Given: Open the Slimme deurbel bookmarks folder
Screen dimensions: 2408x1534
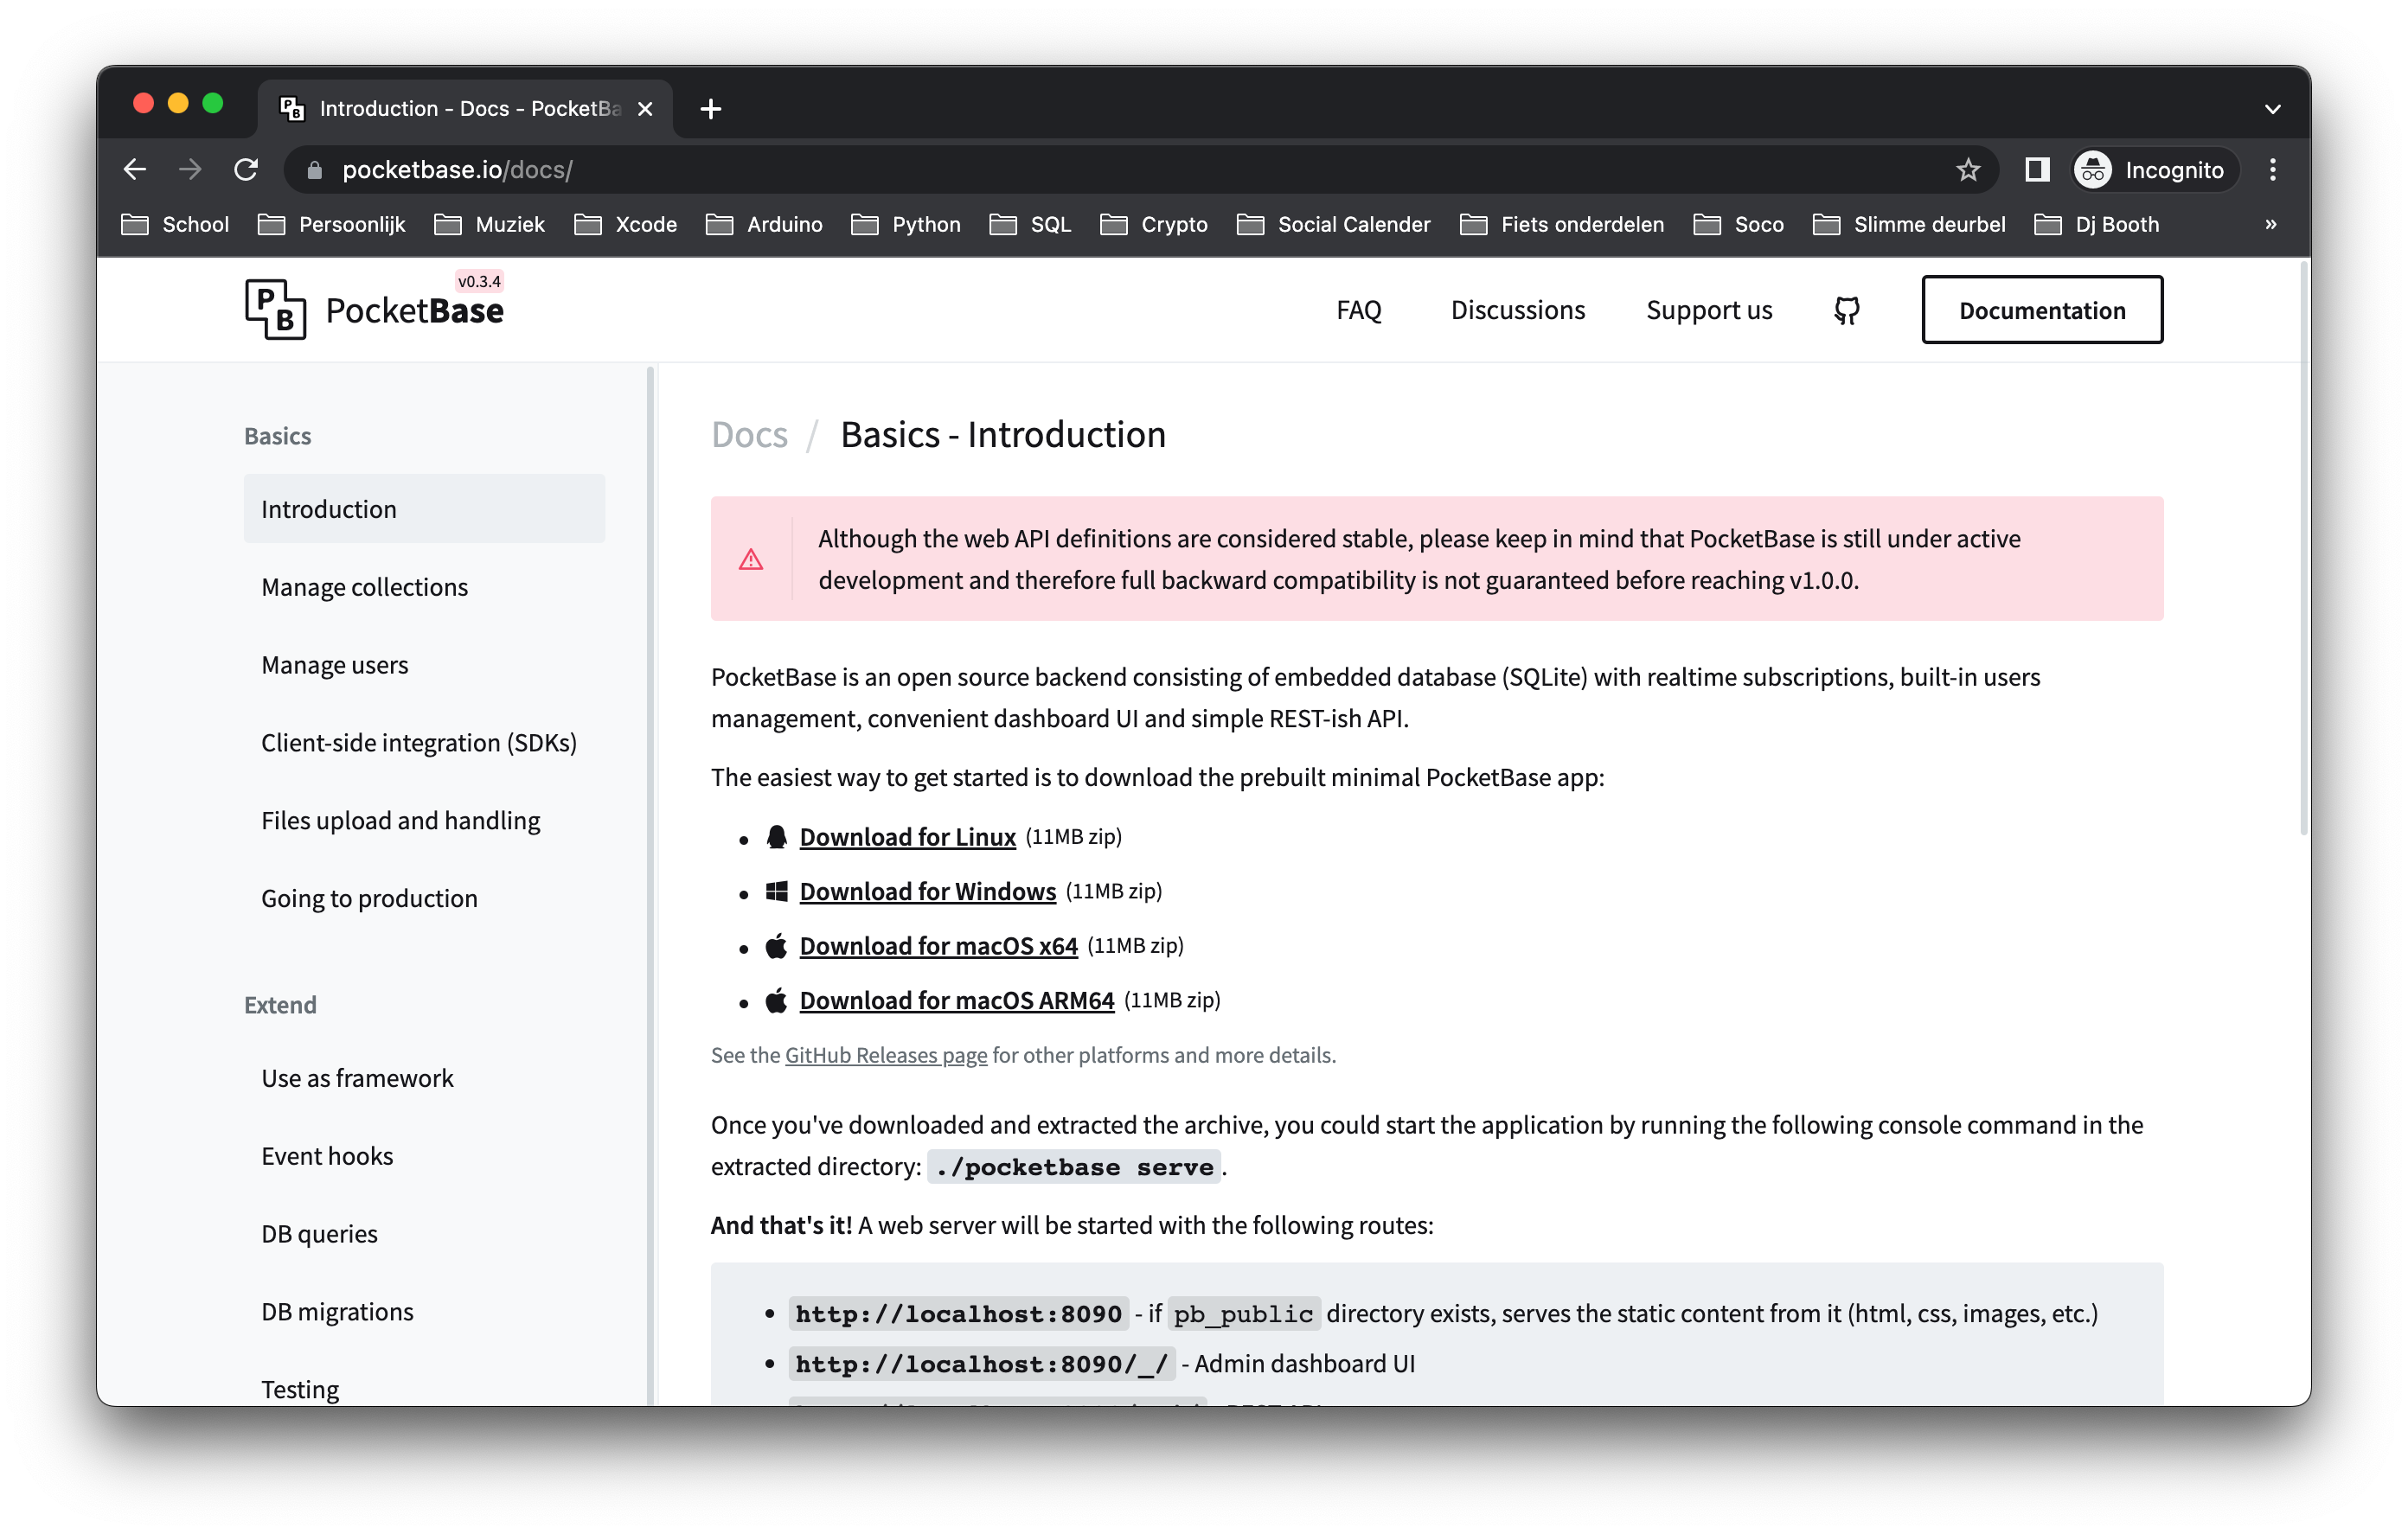Looking at the screenshot, I should 1909,224.
